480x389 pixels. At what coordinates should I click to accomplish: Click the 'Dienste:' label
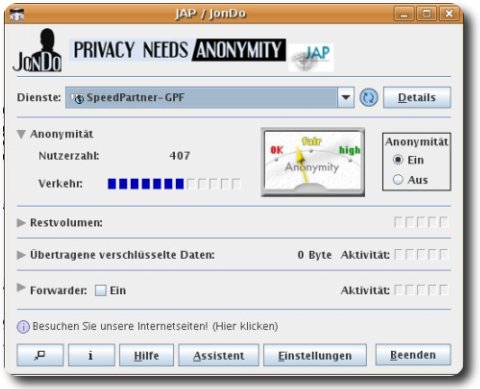[39, 97]
